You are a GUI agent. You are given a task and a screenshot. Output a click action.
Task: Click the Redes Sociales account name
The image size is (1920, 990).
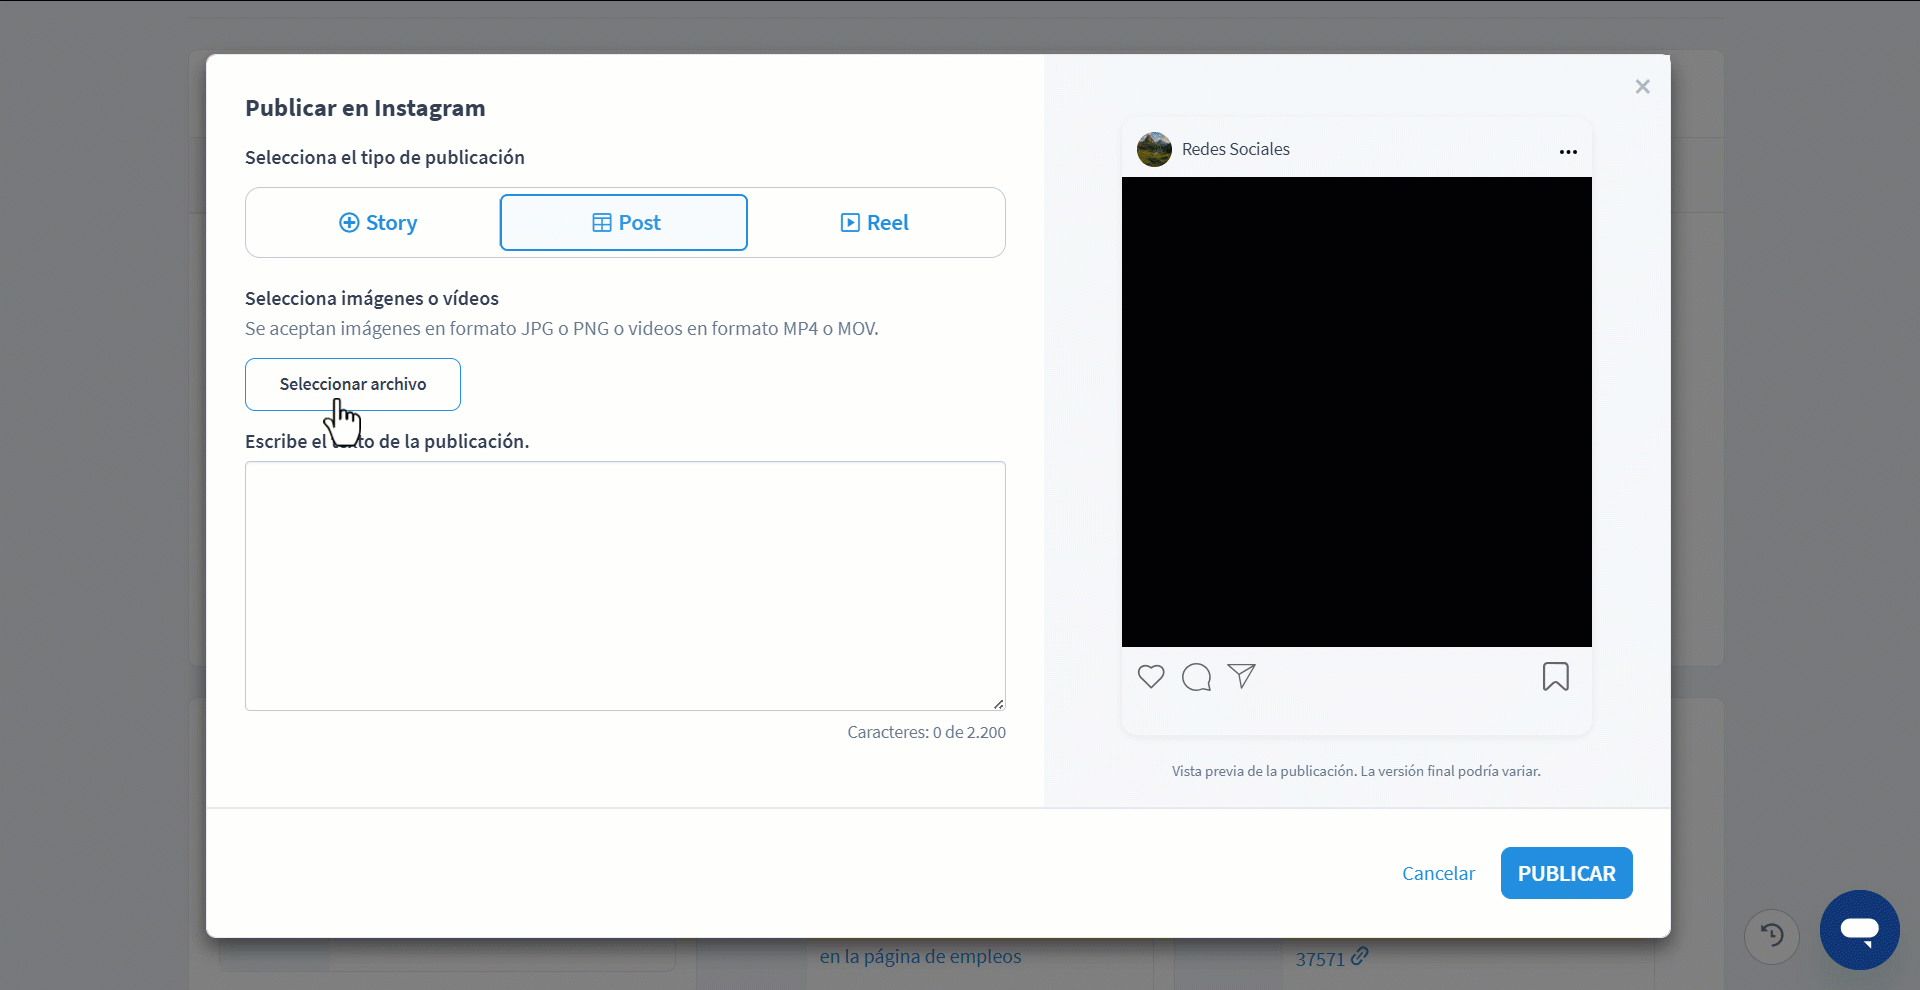[1236, 149]
